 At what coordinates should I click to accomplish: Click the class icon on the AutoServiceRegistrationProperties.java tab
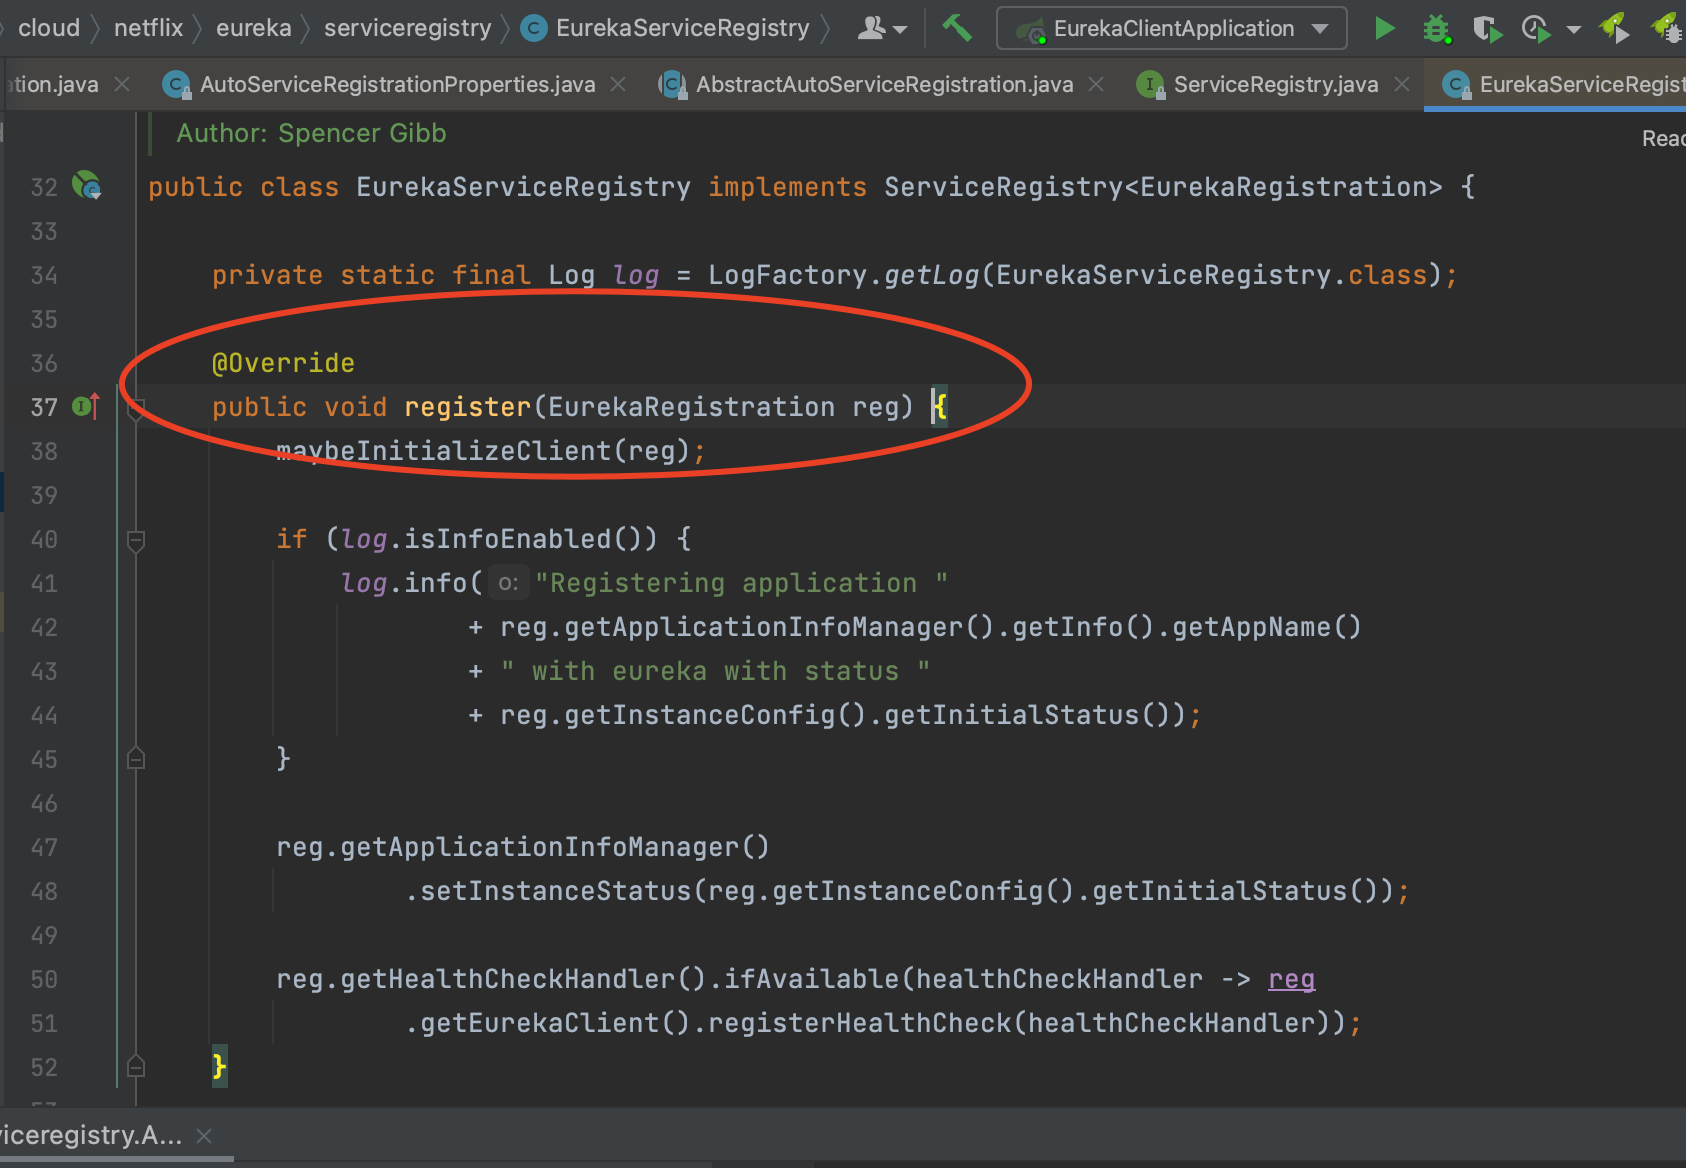[177, 85]
